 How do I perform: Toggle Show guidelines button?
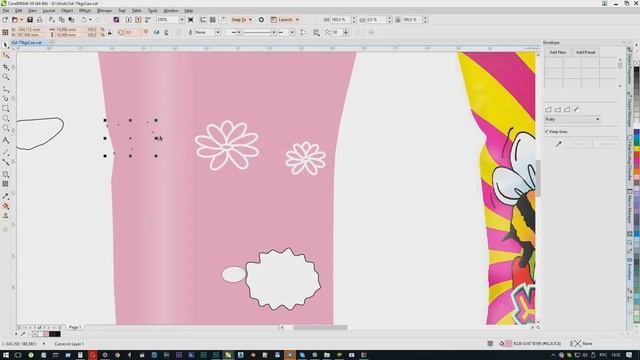(223, 20)
